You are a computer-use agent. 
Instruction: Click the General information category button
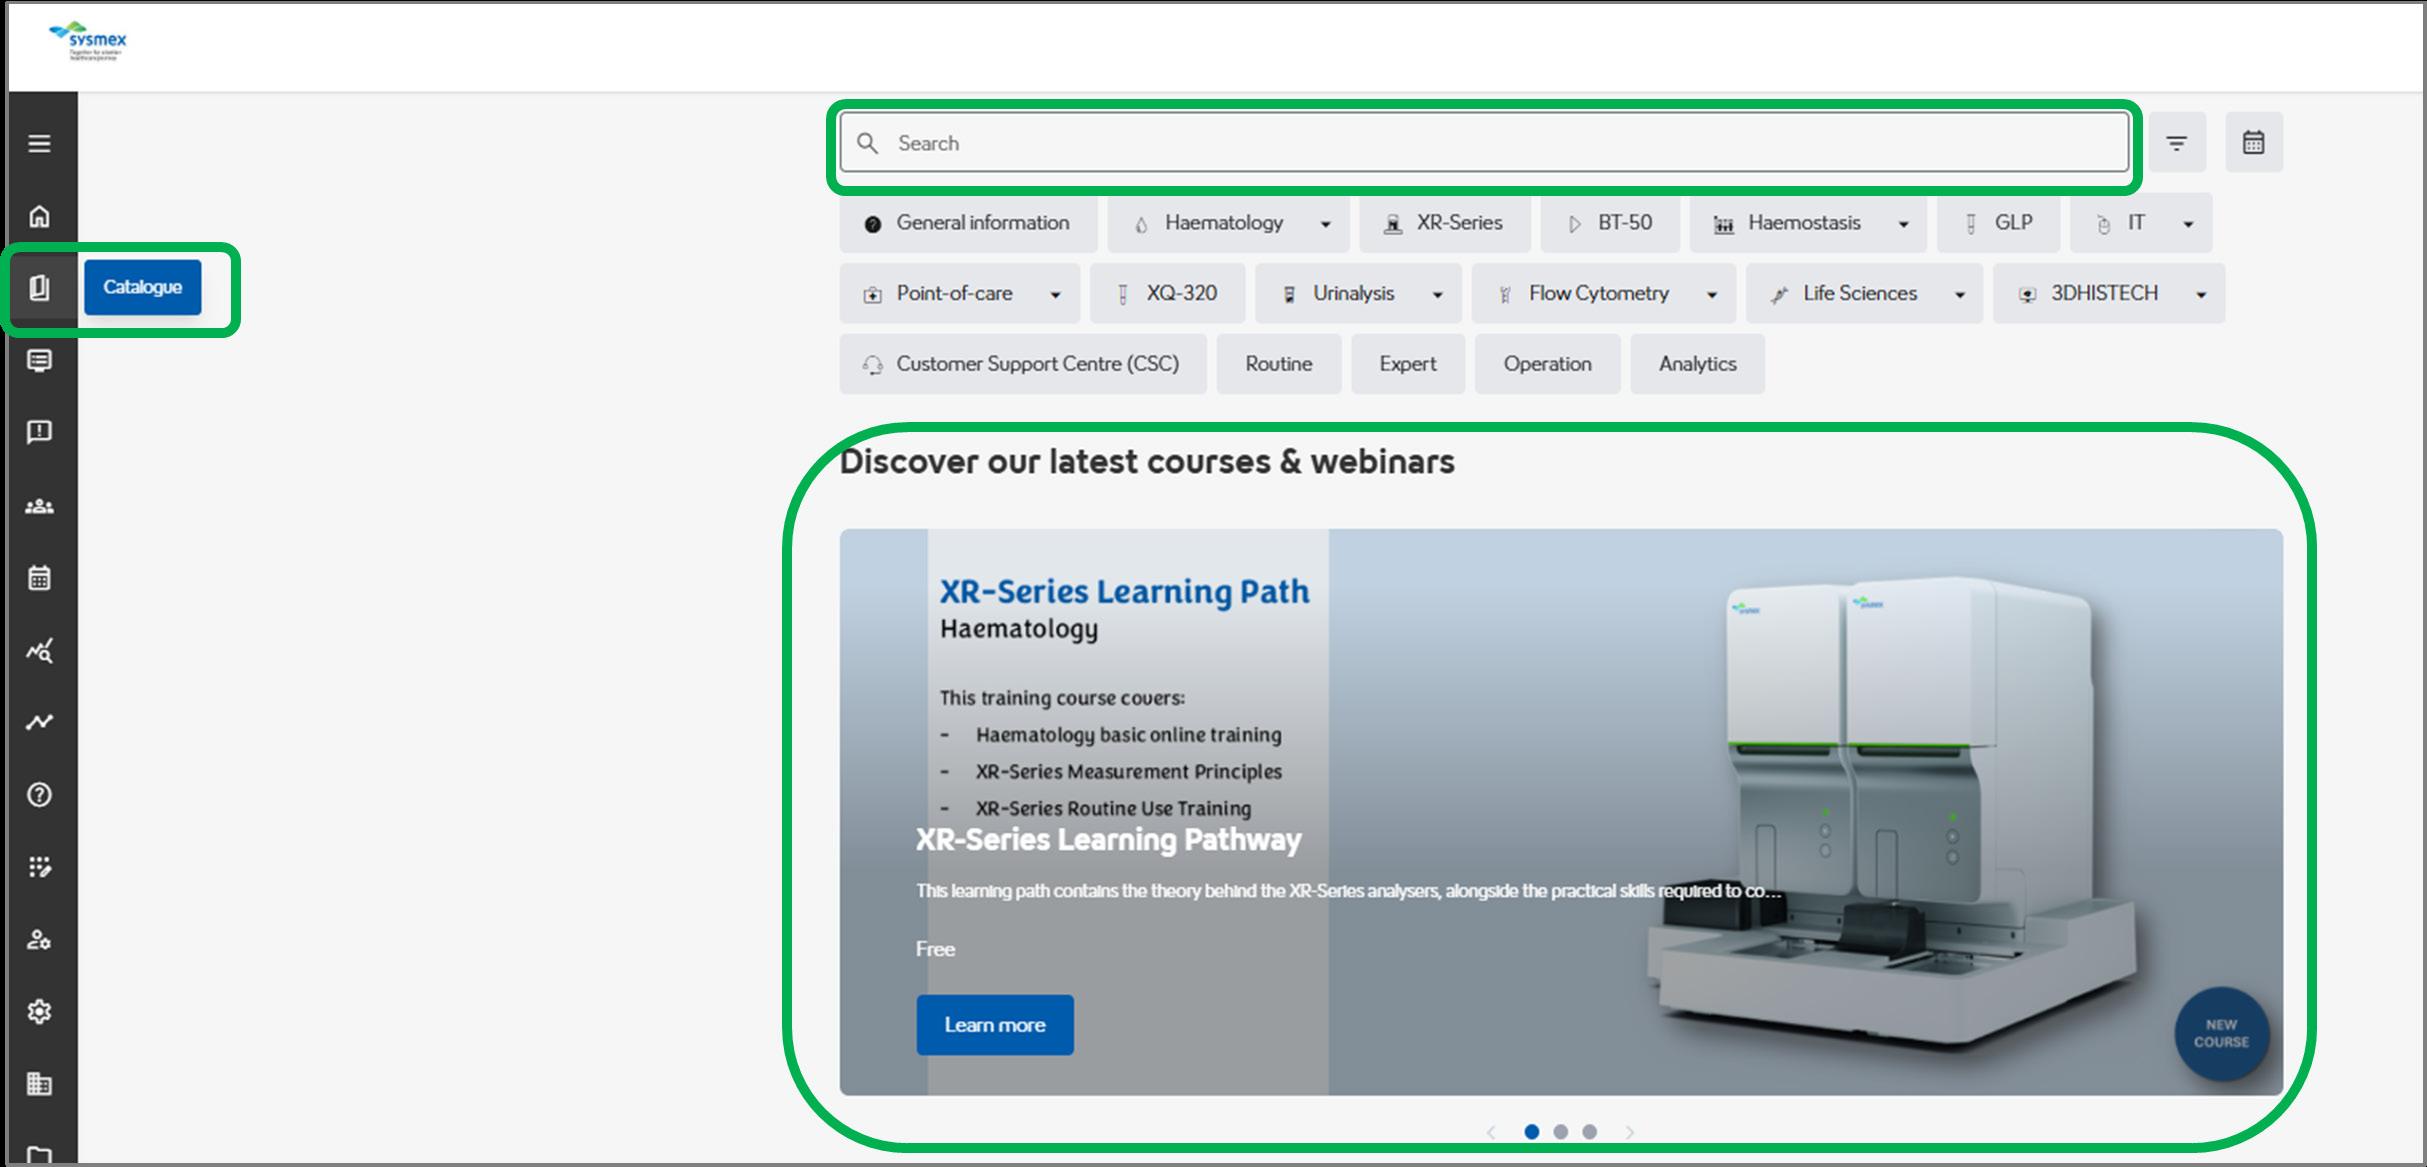(x=967, y=223)
